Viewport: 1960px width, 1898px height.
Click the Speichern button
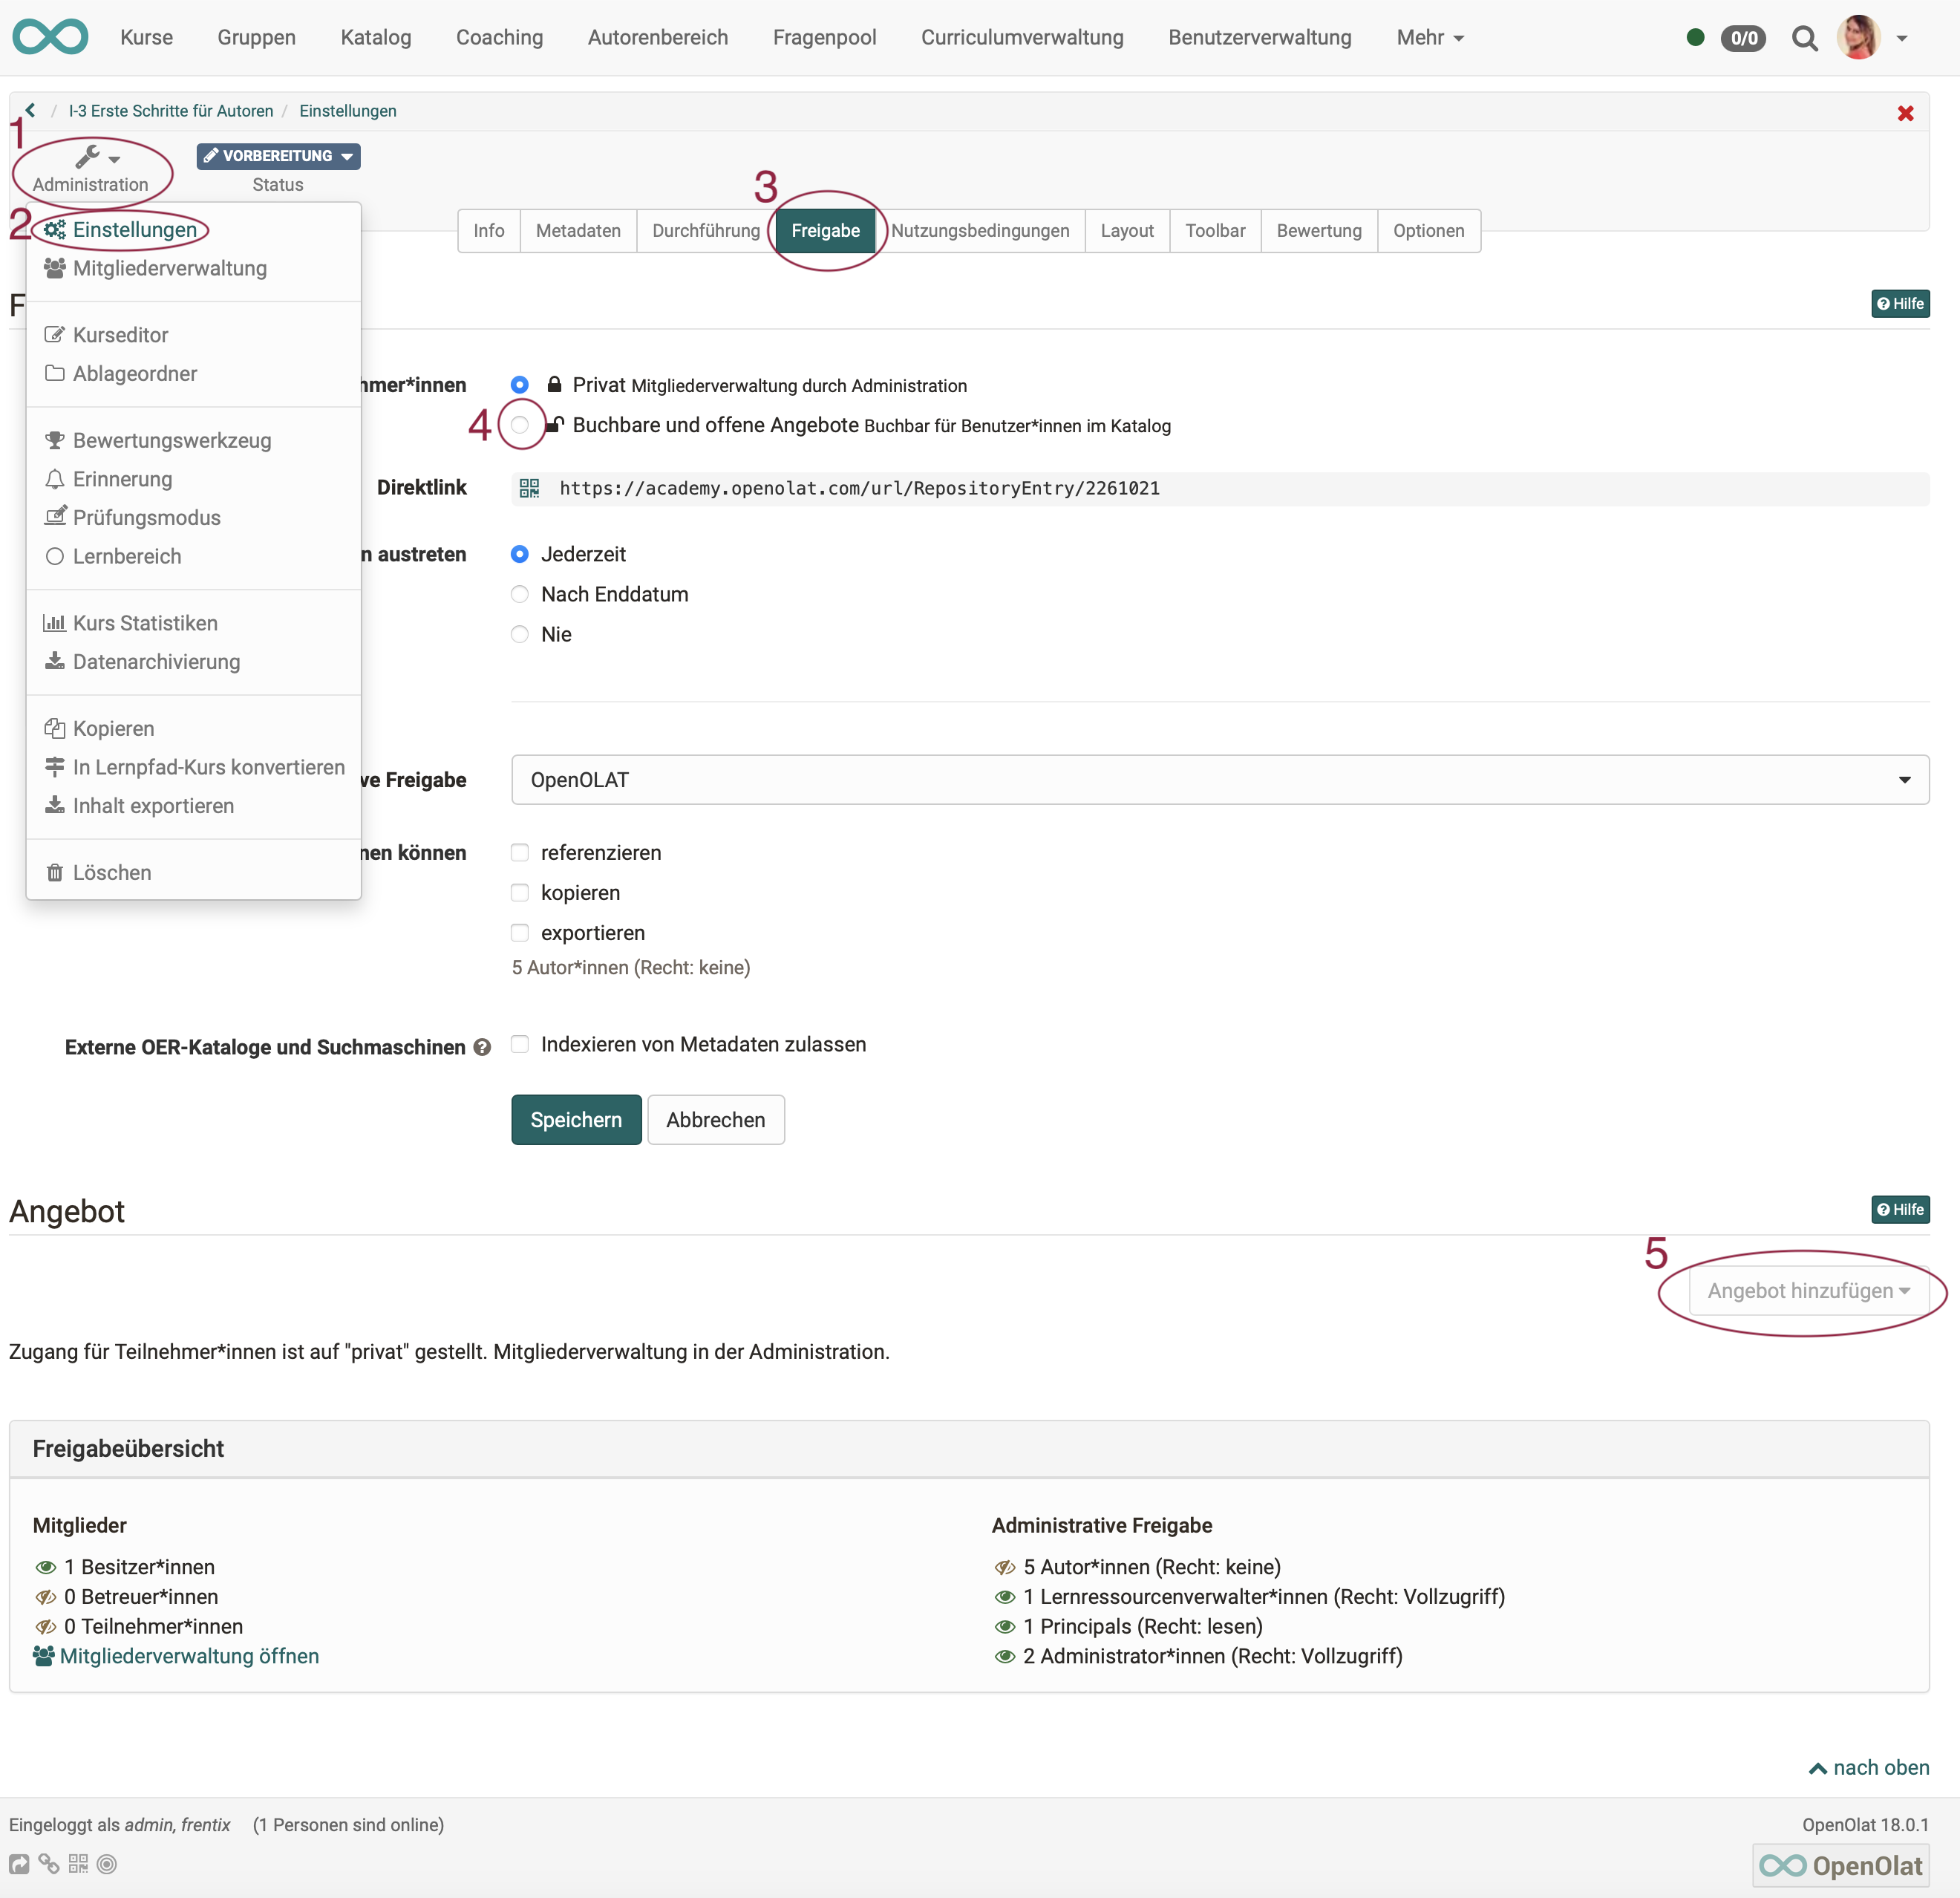(x=576, y=1120)
